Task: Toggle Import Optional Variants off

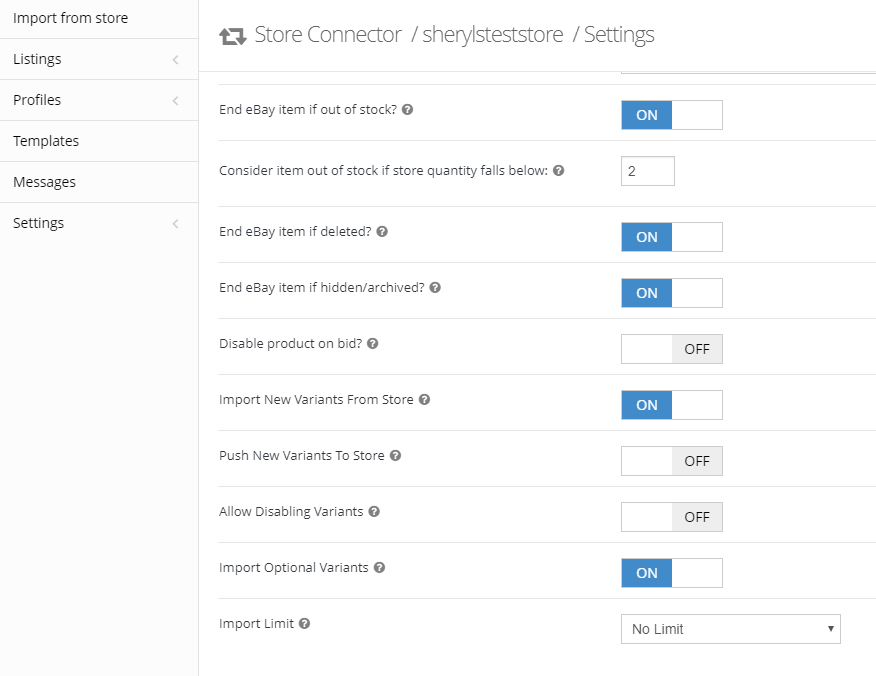Action: coord(671,573)
